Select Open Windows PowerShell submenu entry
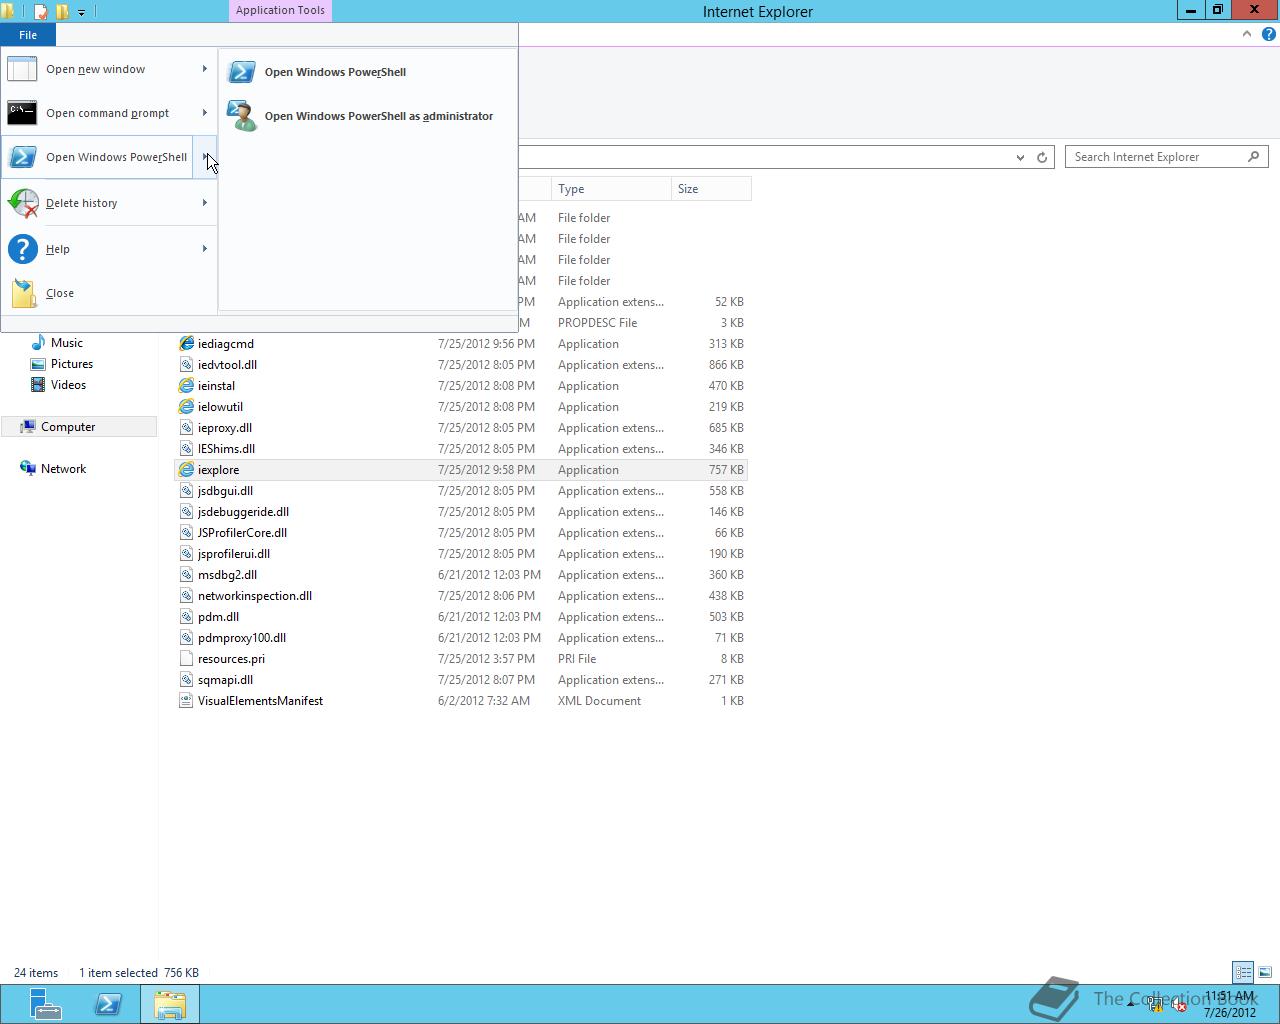 [367, 72]
